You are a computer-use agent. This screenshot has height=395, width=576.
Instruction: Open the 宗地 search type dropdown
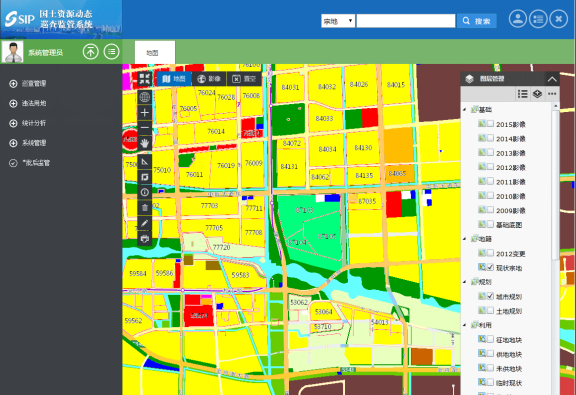[x=338, y=21]
